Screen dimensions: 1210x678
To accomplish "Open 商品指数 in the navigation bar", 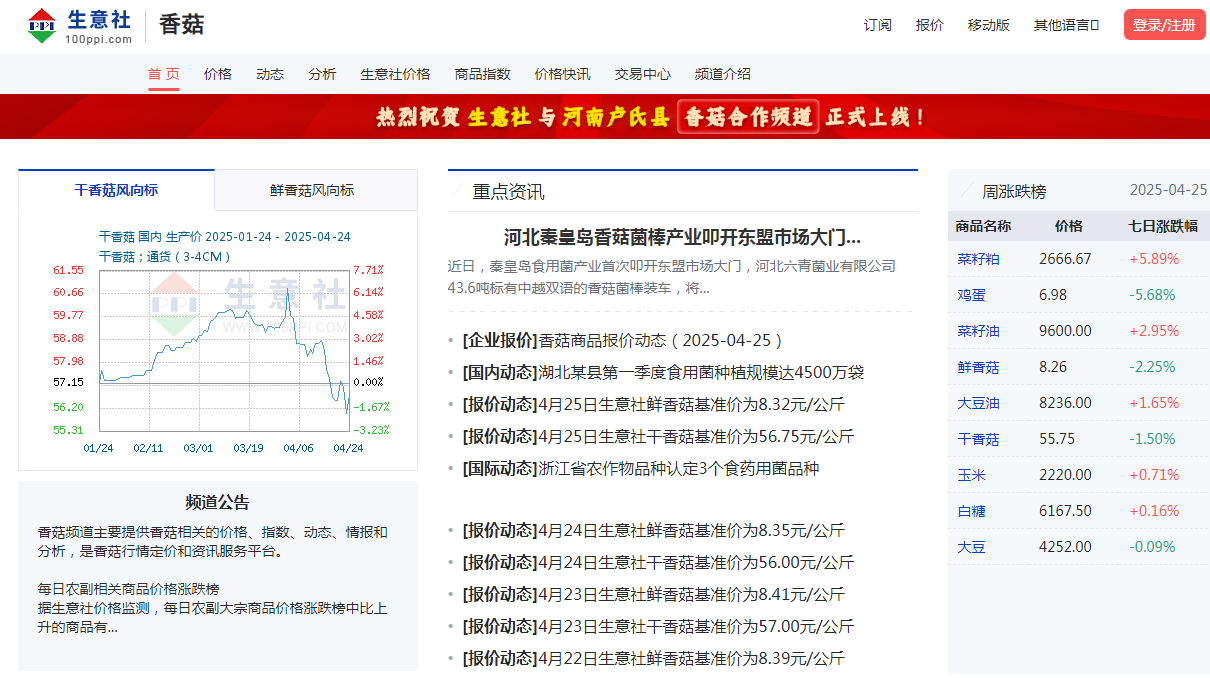I will click(x=482, y=74).
